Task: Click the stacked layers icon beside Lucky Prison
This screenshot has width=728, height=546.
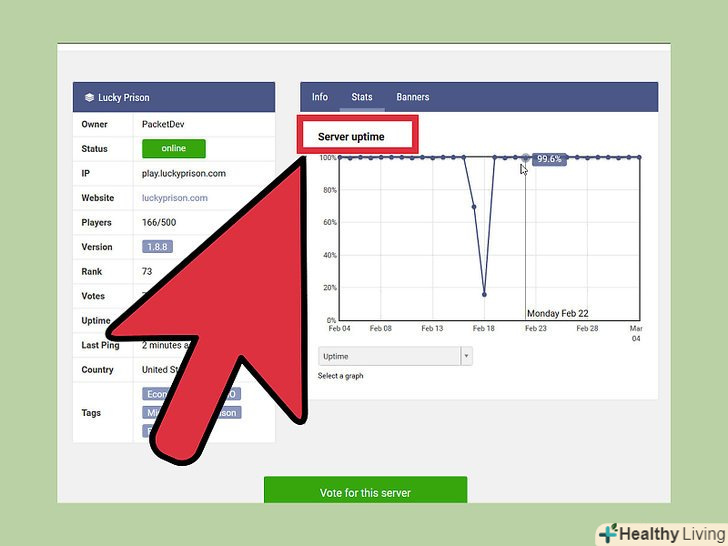Action: coord(89,98)
